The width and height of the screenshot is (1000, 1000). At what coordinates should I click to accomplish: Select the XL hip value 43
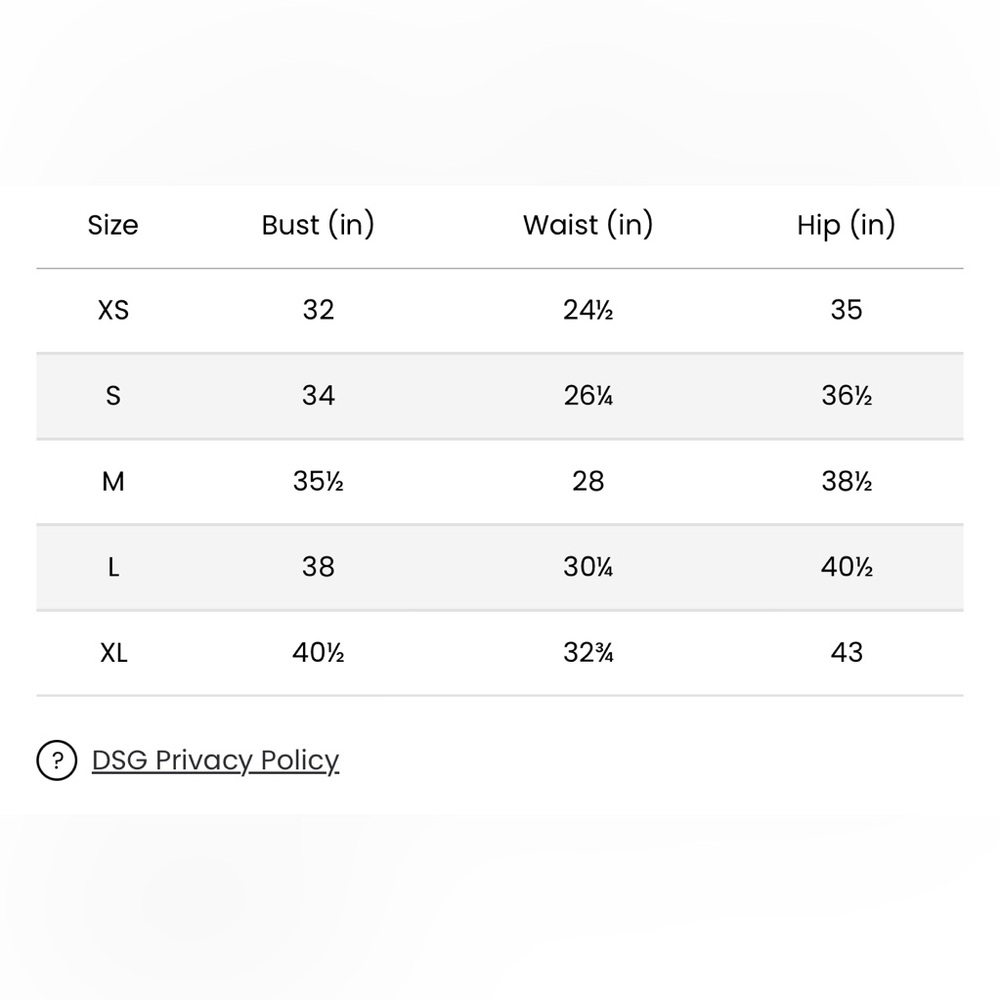pyautogui.click(x=846, y=653)
